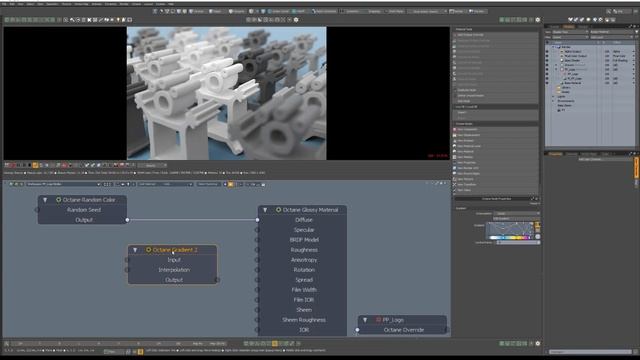Click the red PP_Logo node icon

[378, 320]
